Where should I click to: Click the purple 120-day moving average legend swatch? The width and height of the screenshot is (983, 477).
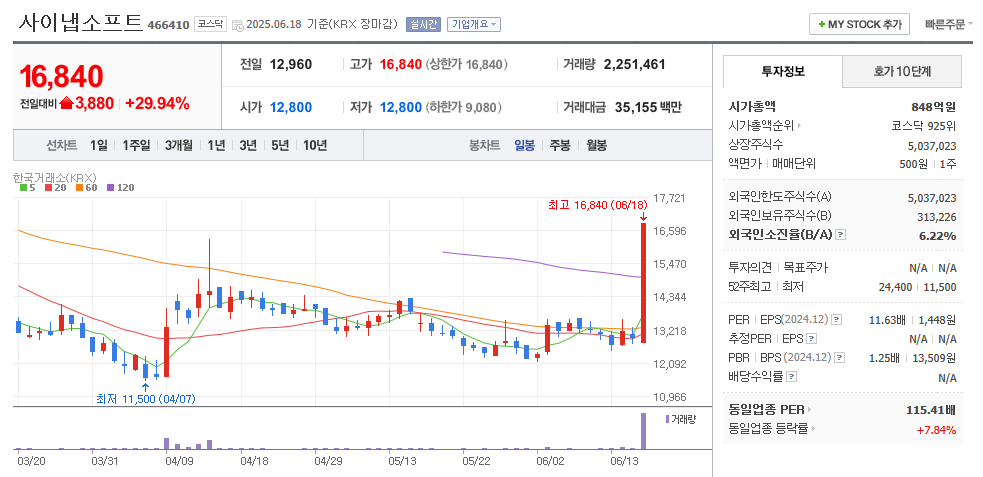click(x=110, y=187)
